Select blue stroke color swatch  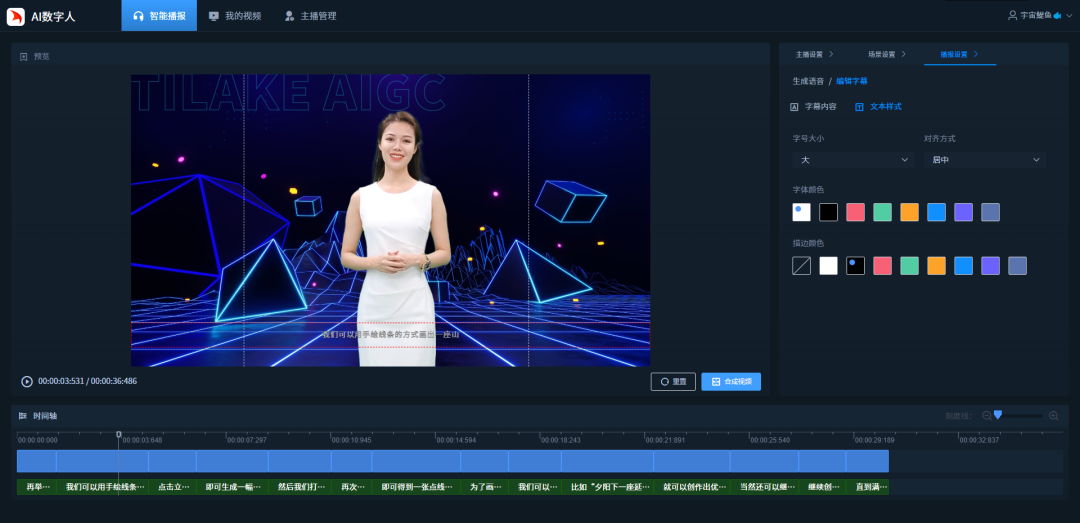(964, 266)
